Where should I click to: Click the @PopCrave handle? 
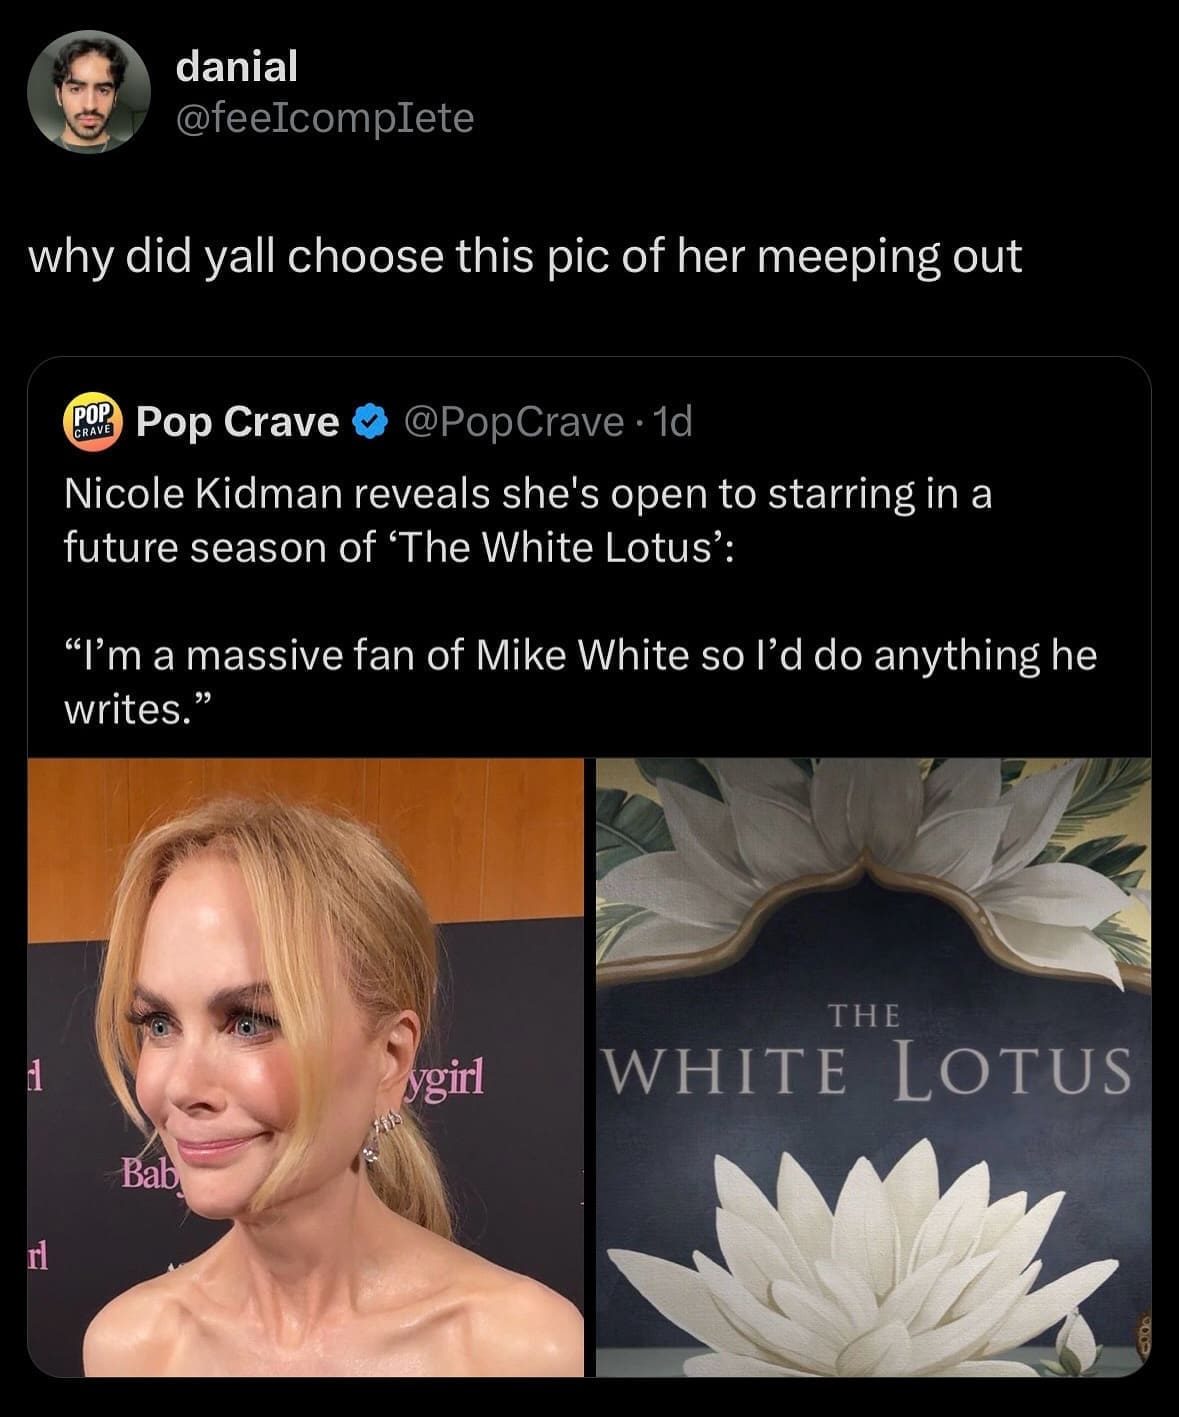(513, 423)
